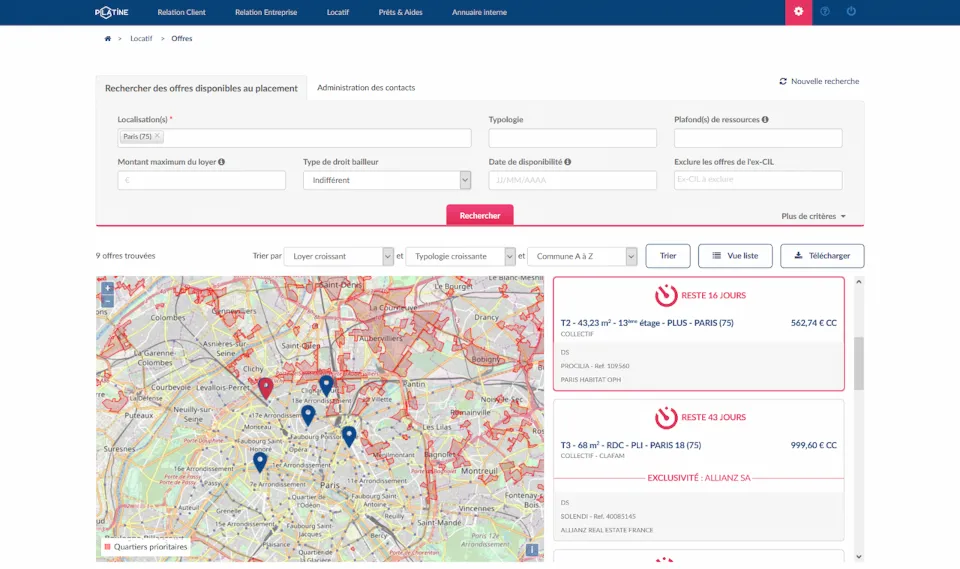Switch to Administration des contacts tab

(366, 88)
